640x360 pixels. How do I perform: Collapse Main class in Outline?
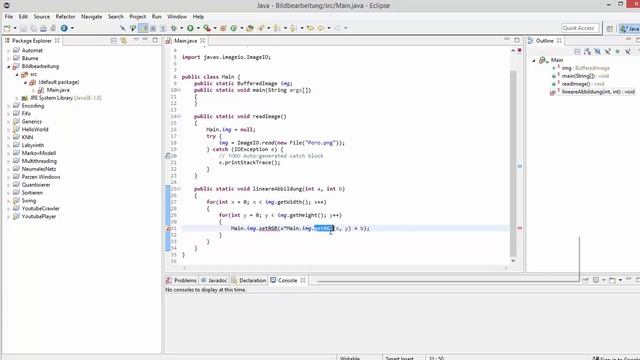coord(533,60)
